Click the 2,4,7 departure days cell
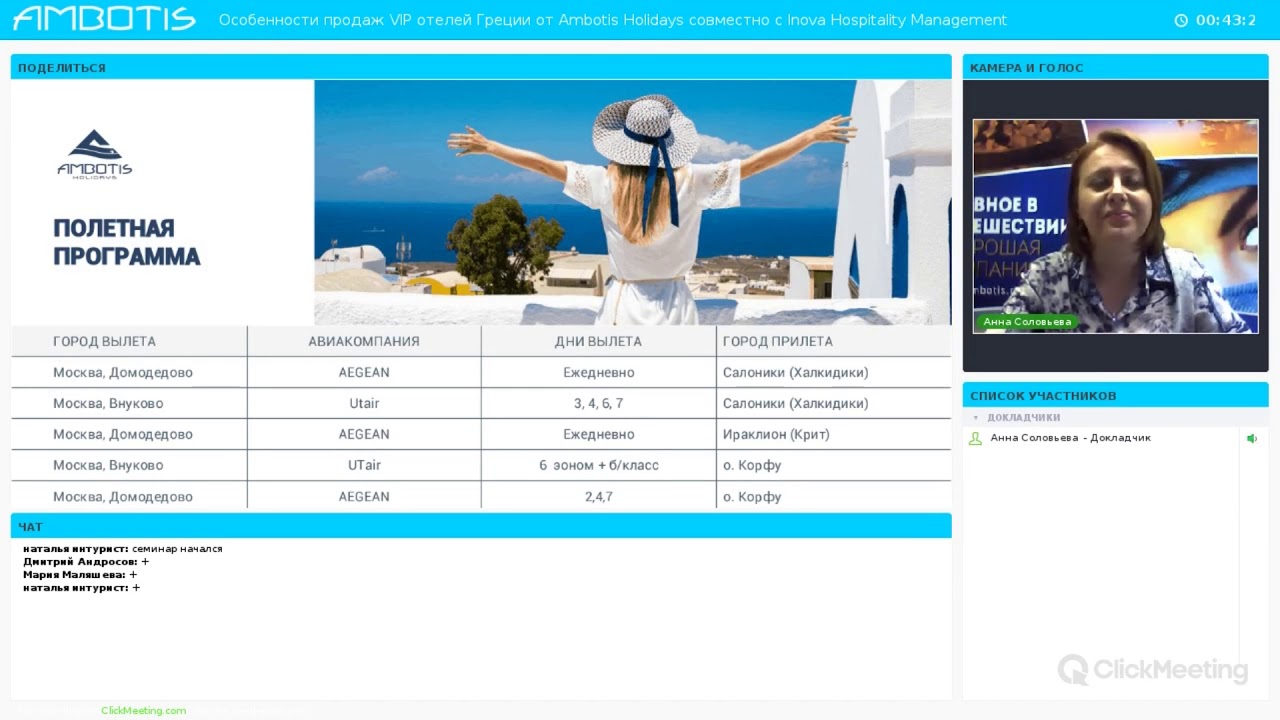The height and width of the screenshot is (720, 1280). pyautogui.click(x=598, y=496)
